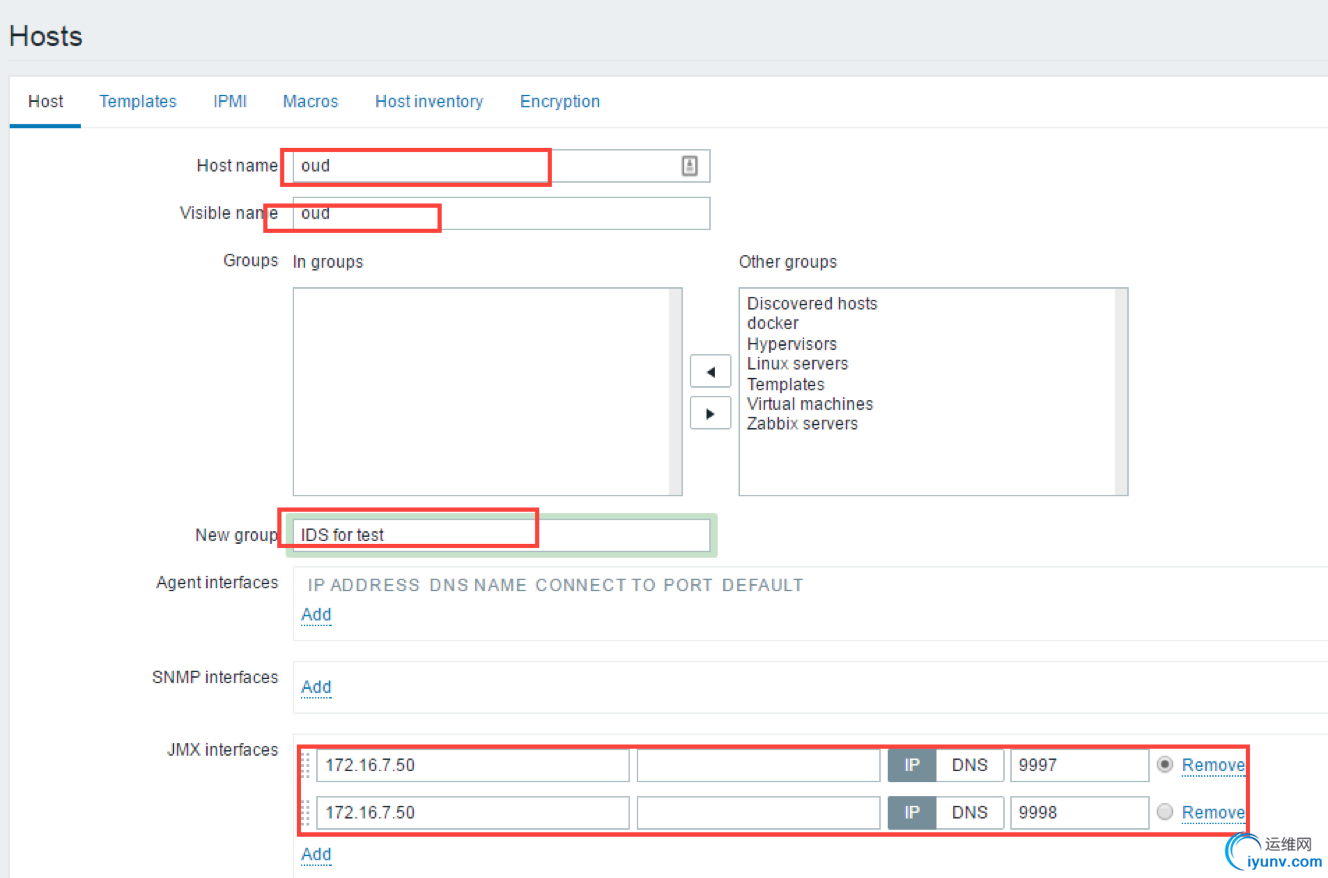Select default radio for port 9997 interface
The height and width of the screenshot is (878, 1328).
pos(1164,764)
